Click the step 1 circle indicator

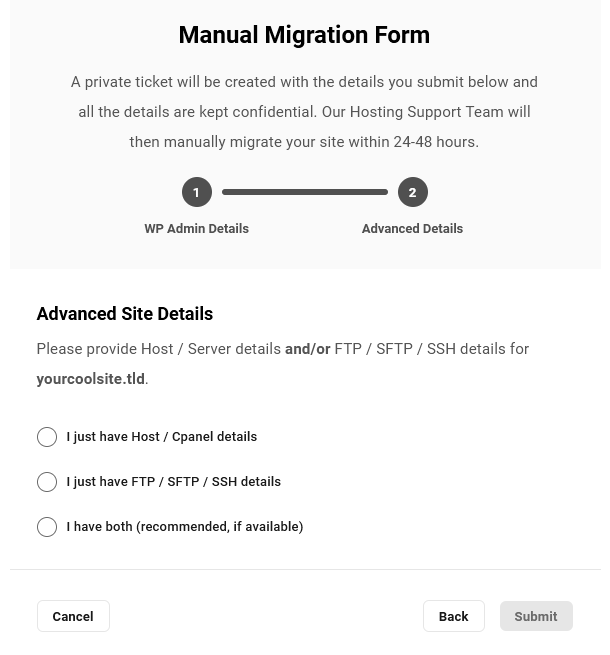click(196, 192)
